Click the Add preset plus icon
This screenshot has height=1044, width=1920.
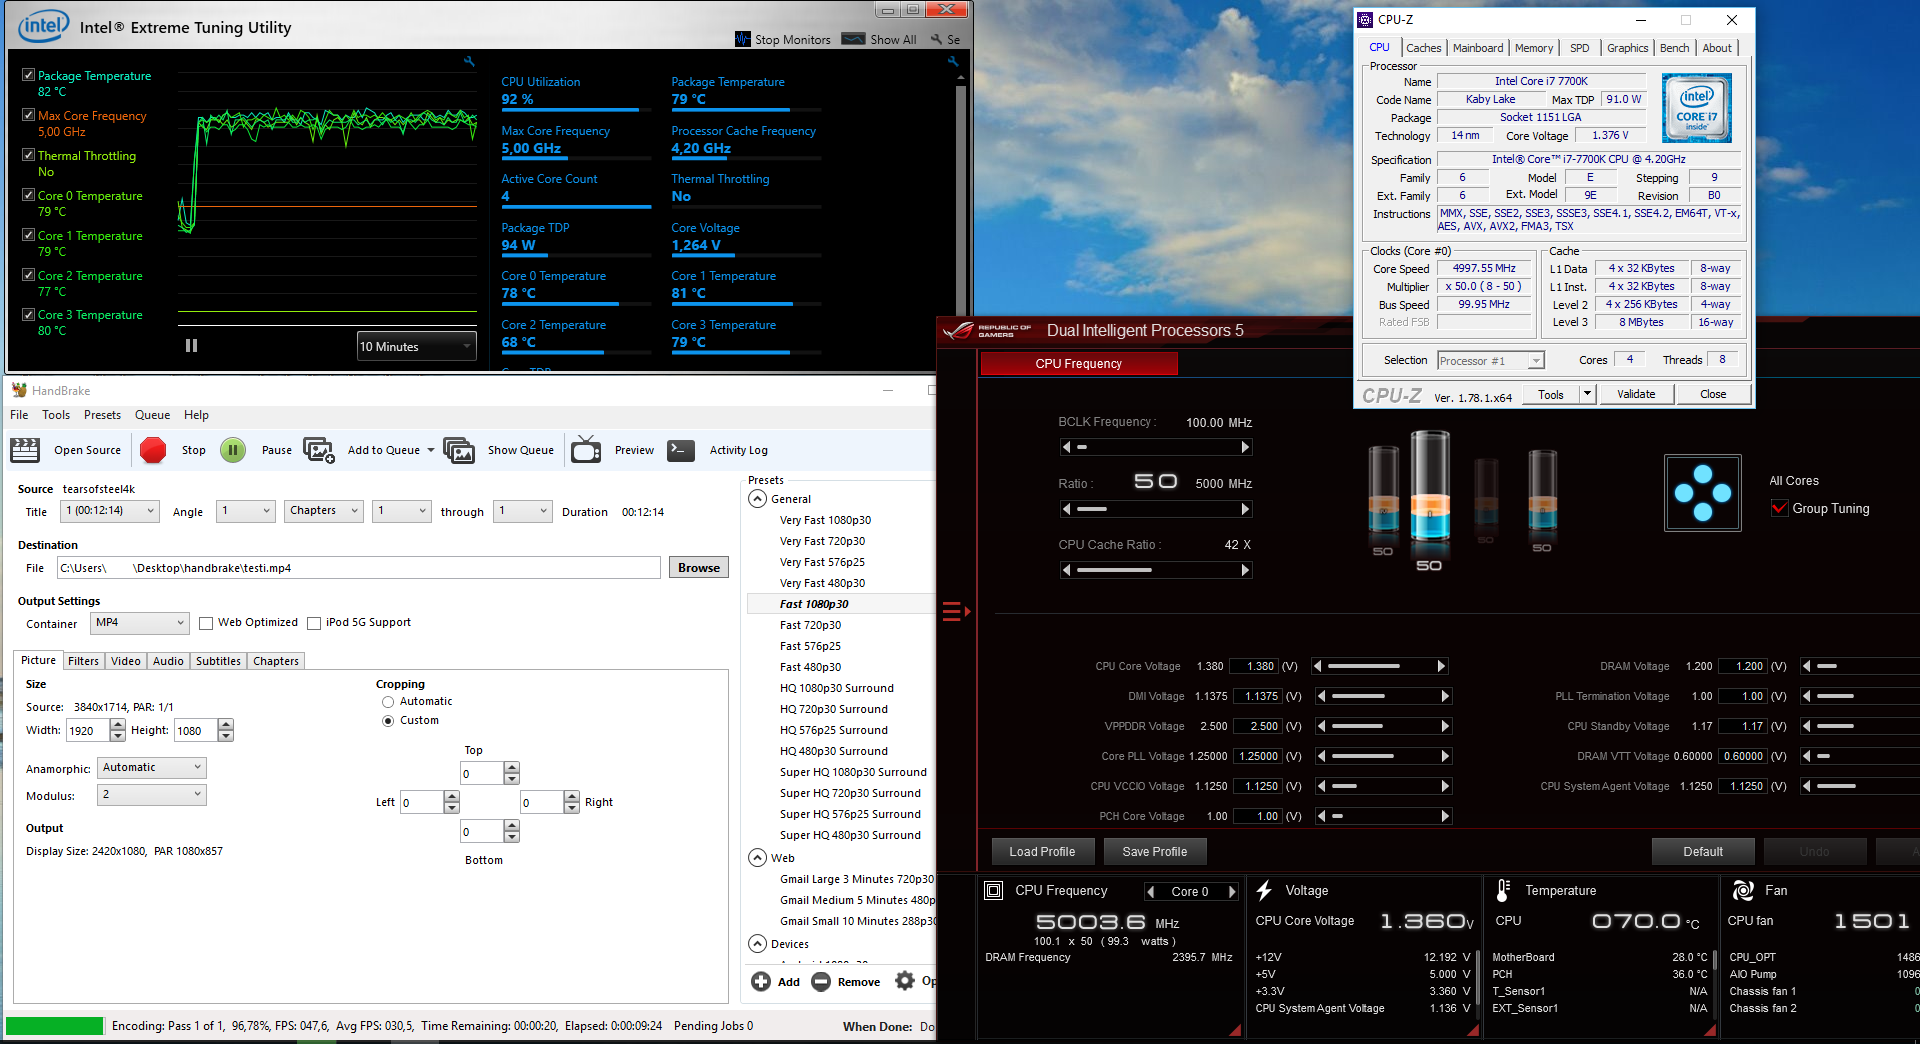tap(761, 982)
